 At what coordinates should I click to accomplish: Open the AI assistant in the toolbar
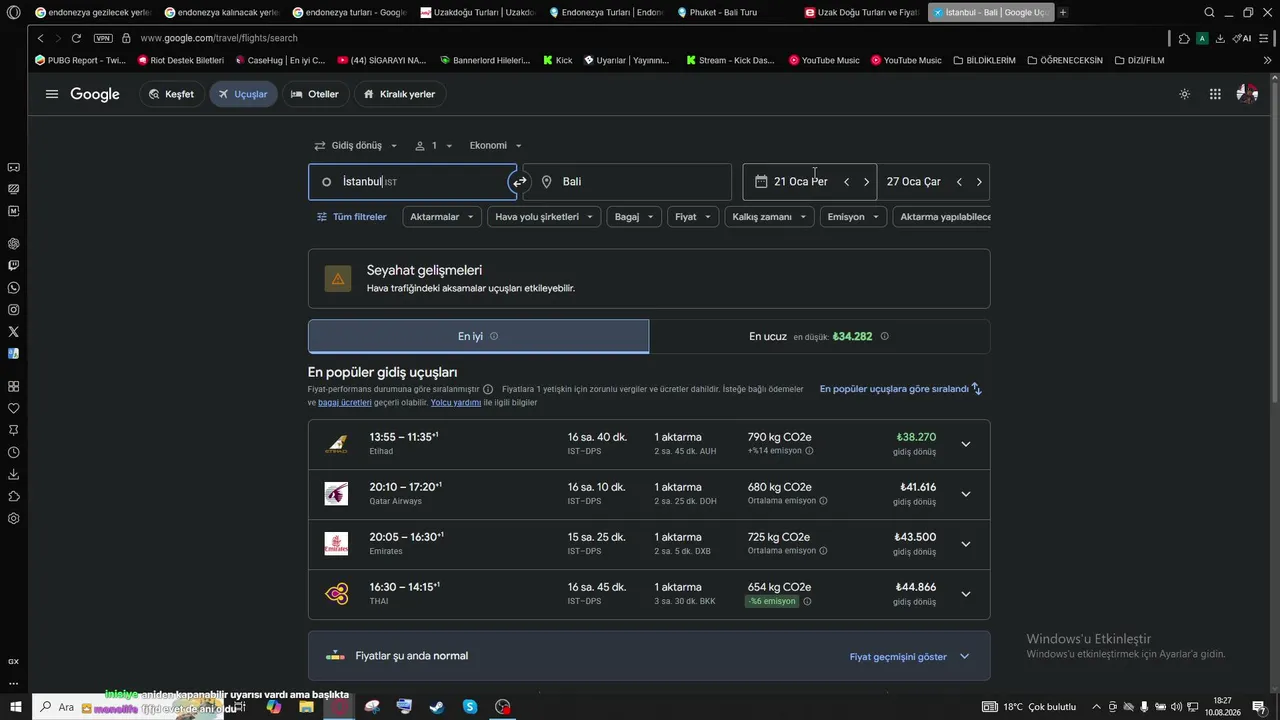click(1242, 38)
